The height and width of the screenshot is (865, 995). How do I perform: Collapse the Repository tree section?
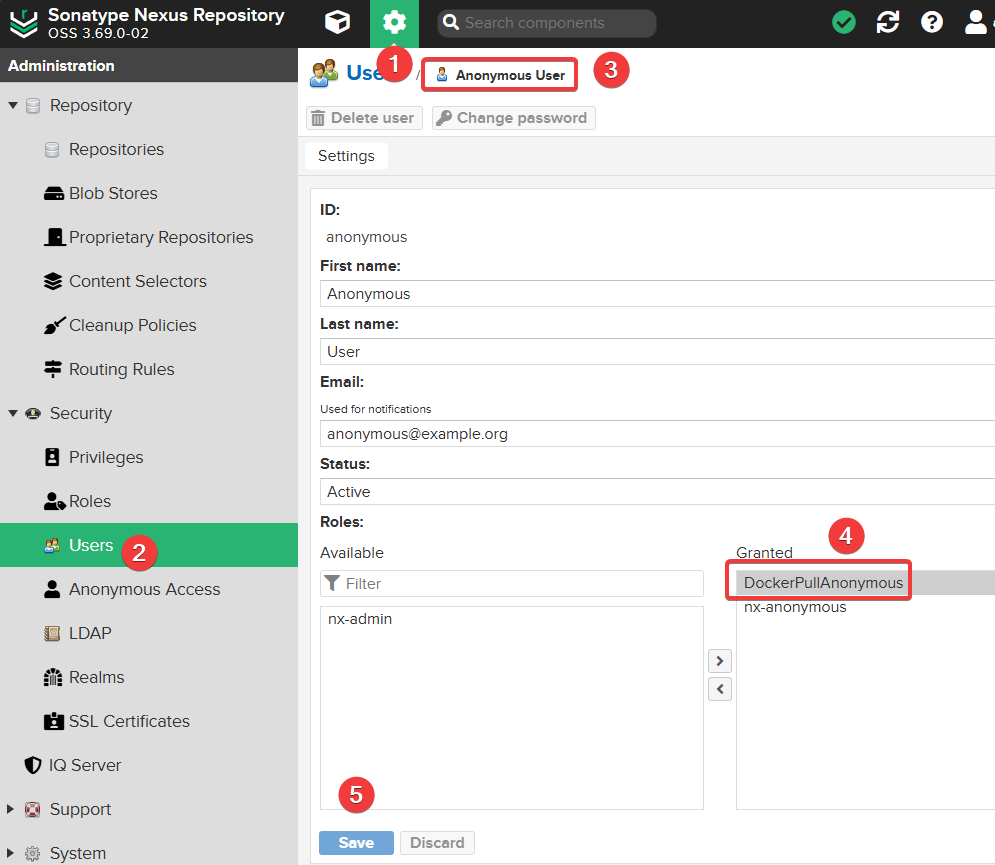pos(13,106)
